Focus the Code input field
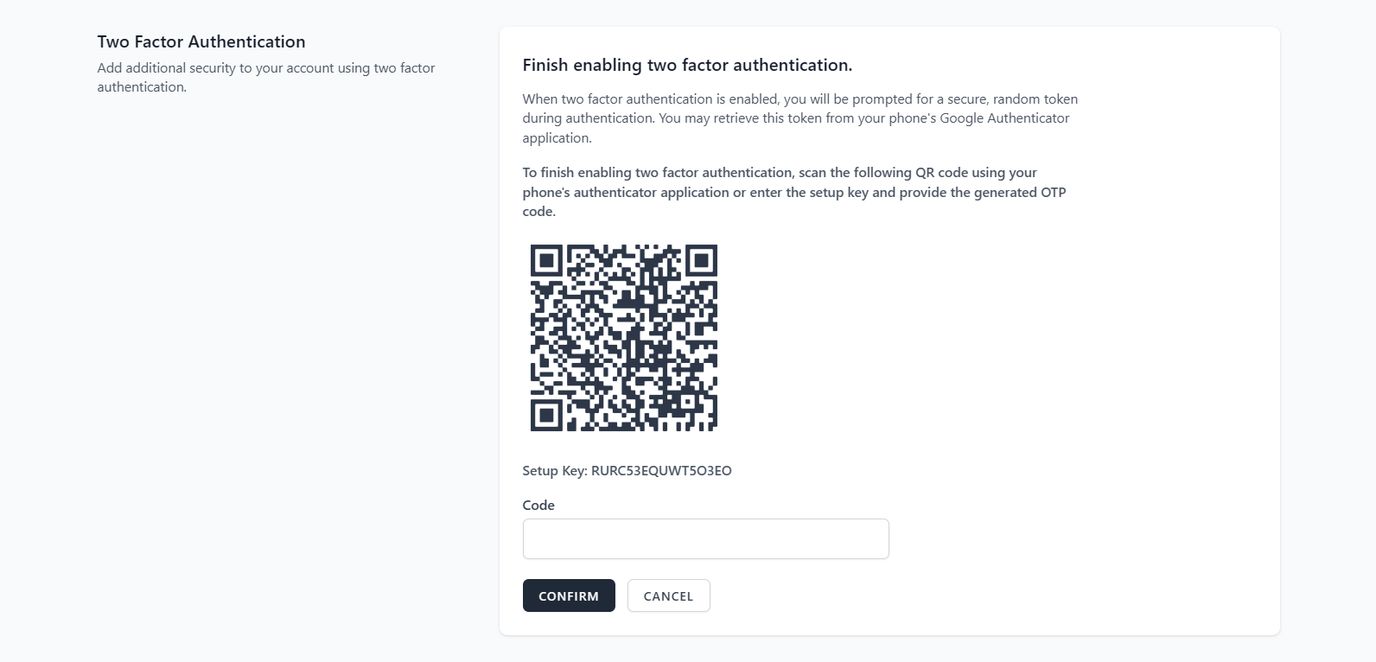This screenshot has width=1376, height=662. [x=705, y=539]
